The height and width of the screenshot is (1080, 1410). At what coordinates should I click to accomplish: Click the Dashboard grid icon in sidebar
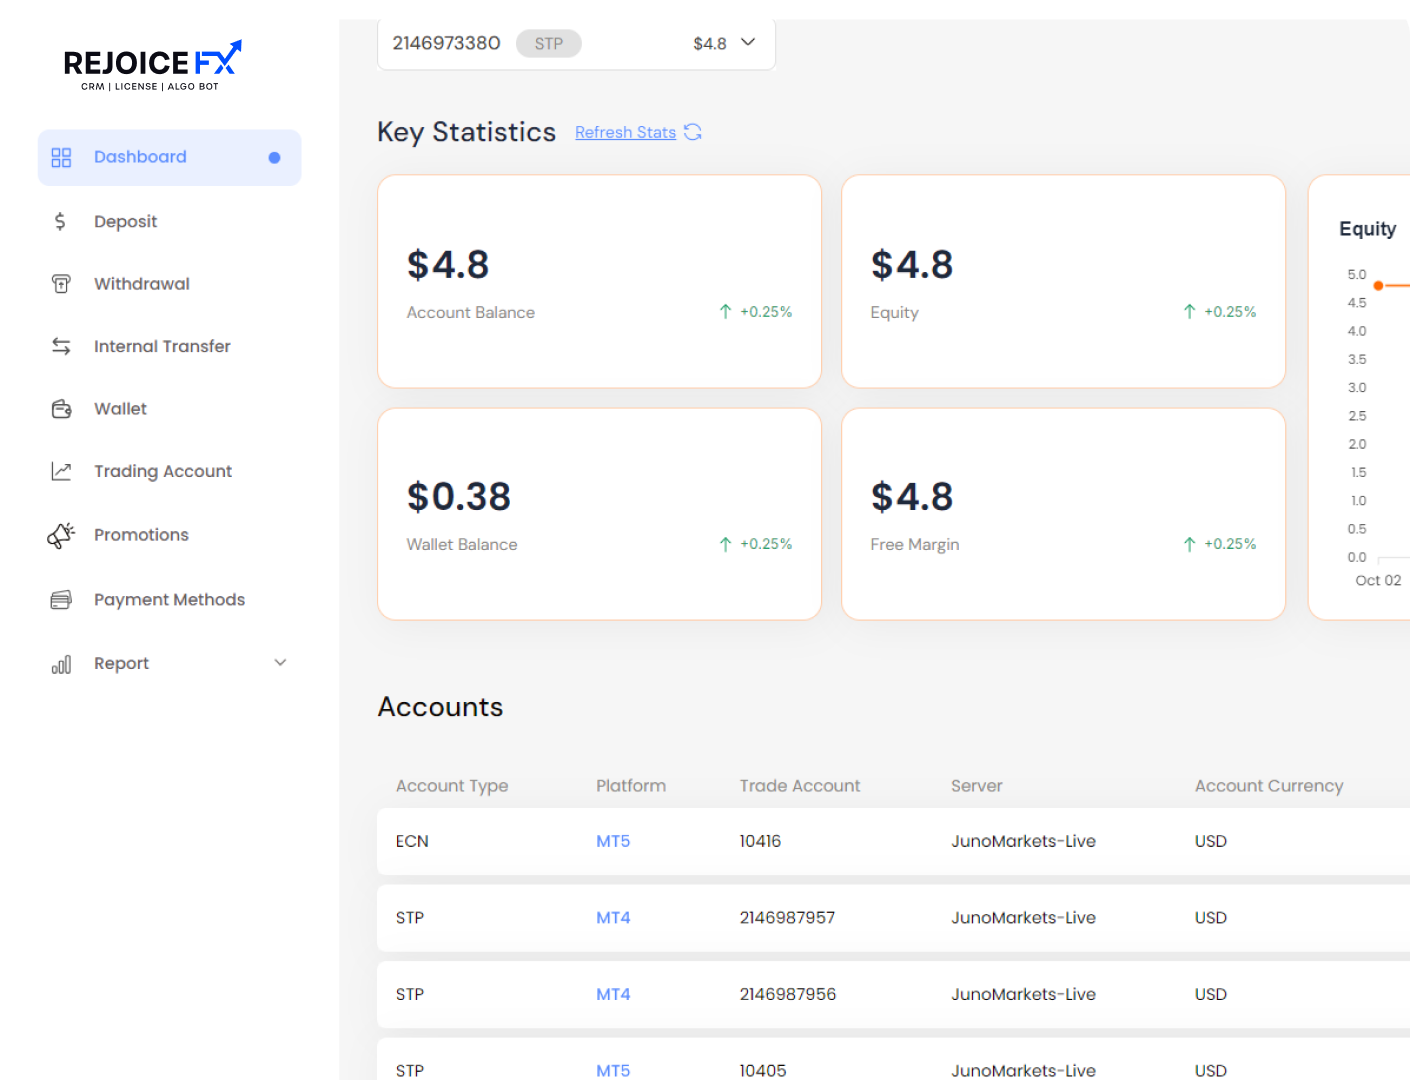(61, 158)
